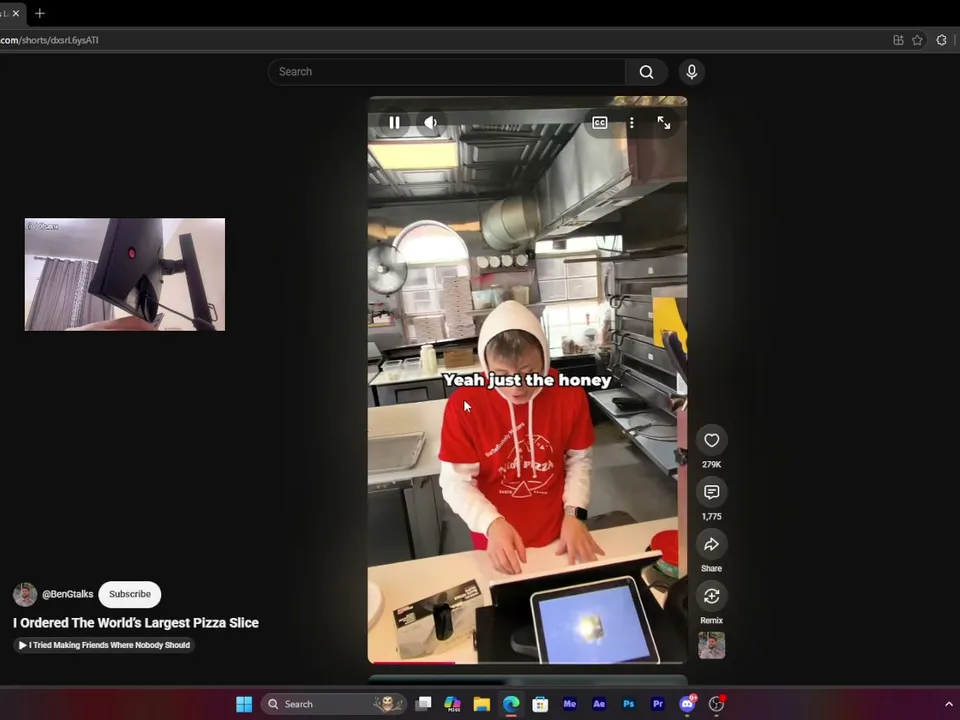Toggle closed captions on the Short
Image resolution: width=960 pixels, height=720 pixels.
click(600, 123)
